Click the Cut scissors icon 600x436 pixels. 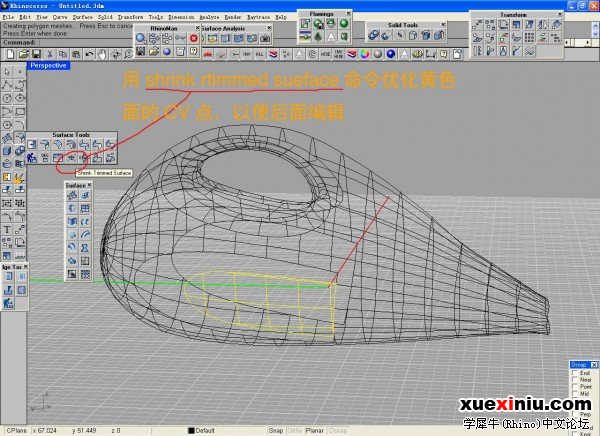50,54
